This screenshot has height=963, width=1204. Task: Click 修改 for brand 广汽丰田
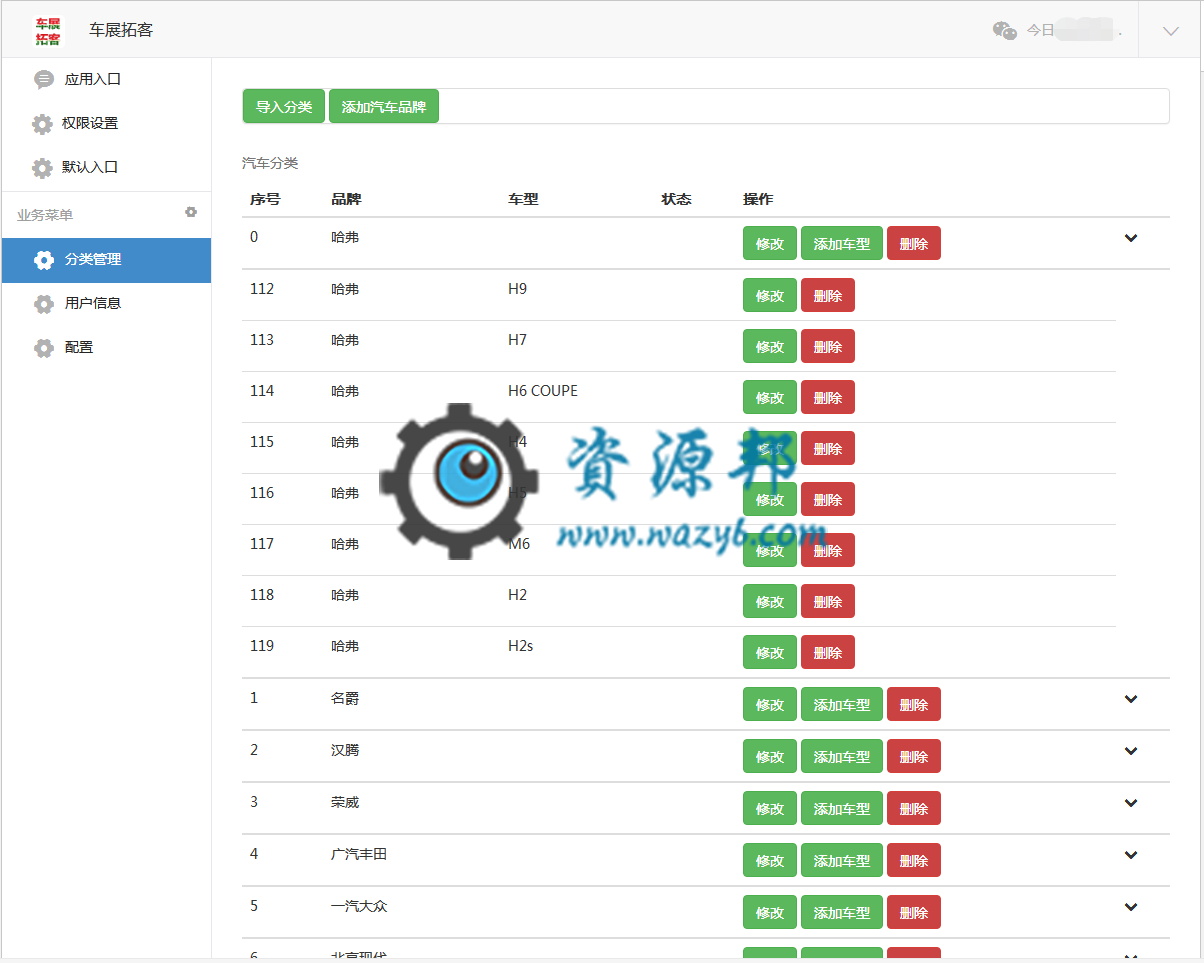770,860
